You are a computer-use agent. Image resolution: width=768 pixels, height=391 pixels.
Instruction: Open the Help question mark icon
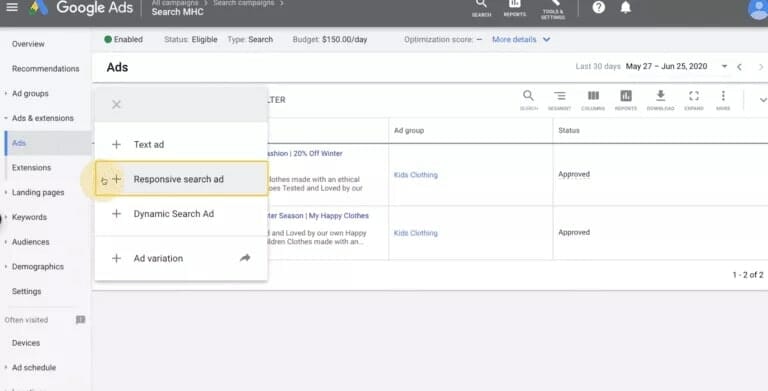[x=599, y=7]
